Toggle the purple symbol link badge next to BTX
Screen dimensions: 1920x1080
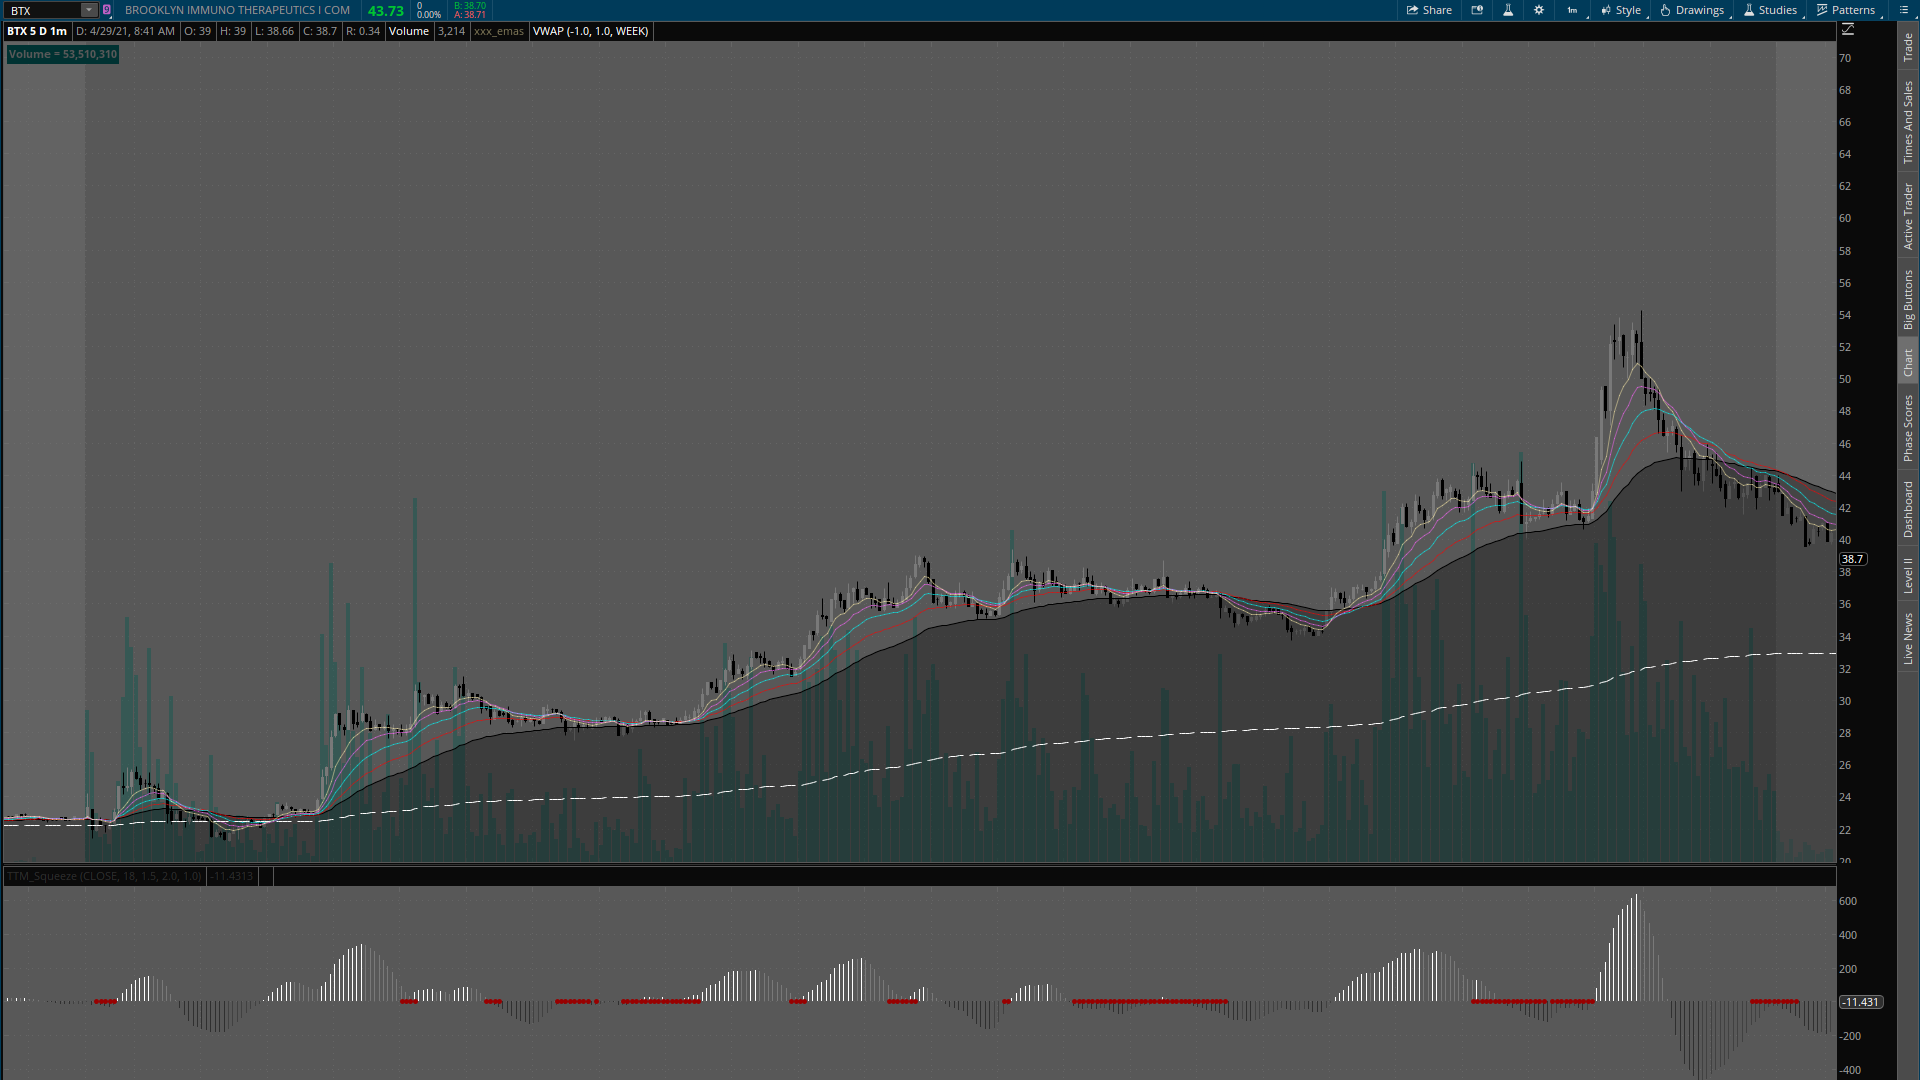(107, 10)
